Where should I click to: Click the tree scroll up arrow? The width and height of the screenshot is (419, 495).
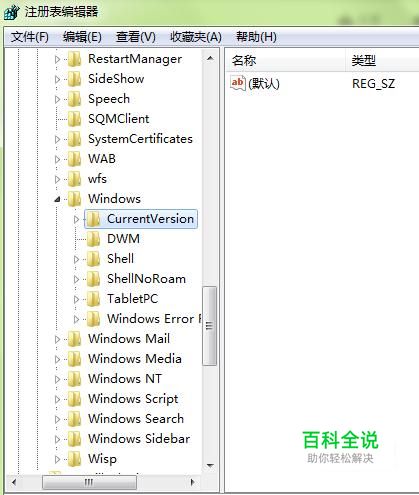pyautogui.click(x=210, y=59)
